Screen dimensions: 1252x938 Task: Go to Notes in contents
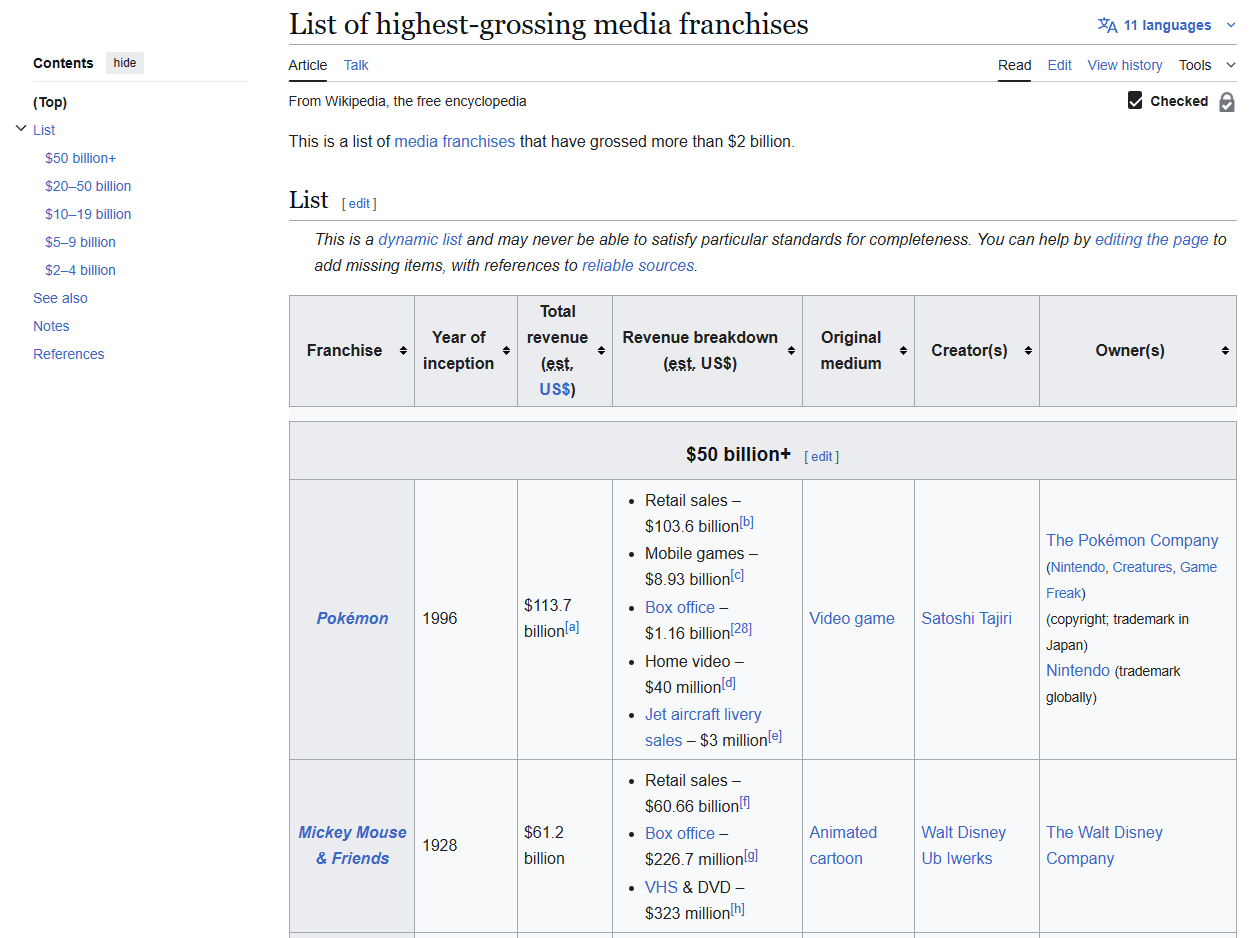click(x=51, y=326)
